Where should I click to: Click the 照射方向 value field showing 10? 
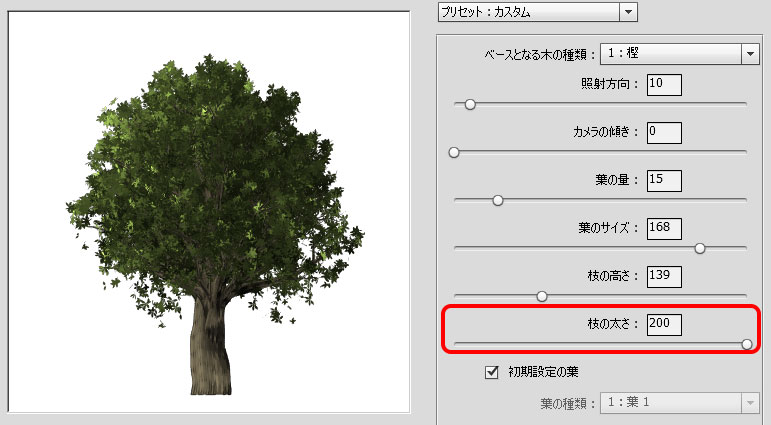[x=664, y=85]
